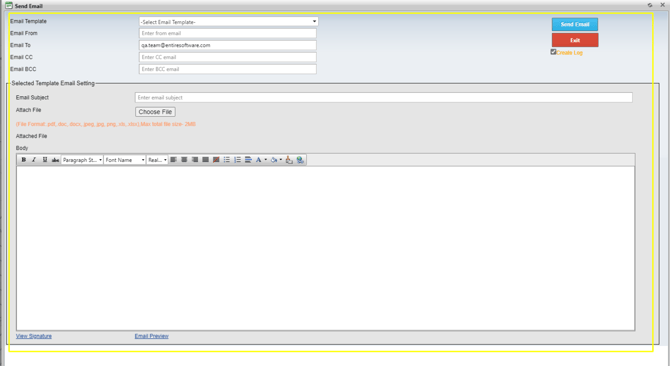
Task: Click the hyperlink globe icon
Action: [300, 160]
